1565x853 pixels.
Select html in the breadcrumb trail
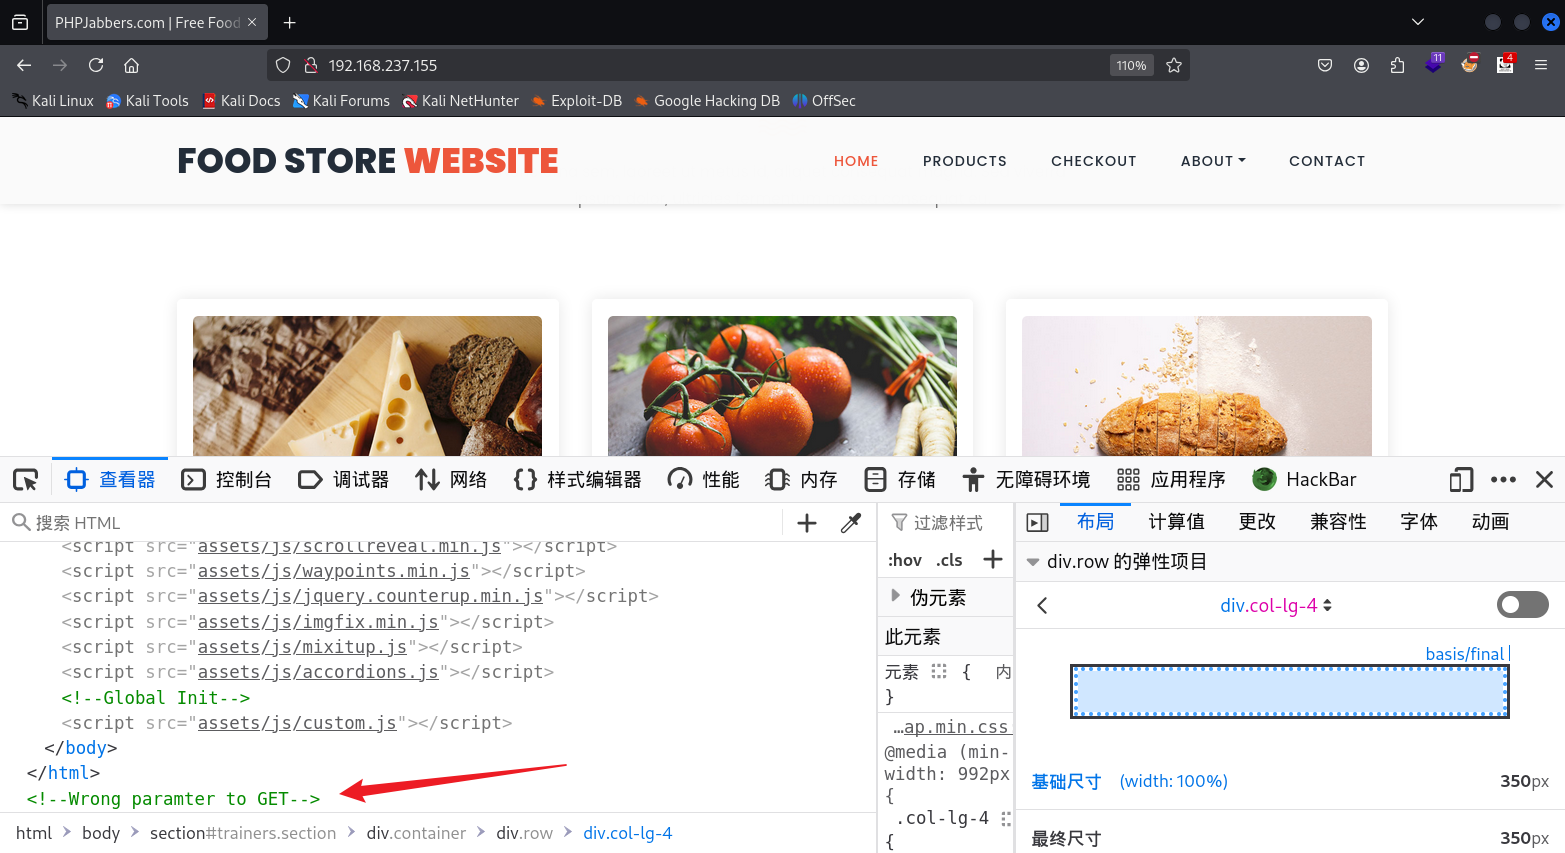click(34, 833)
